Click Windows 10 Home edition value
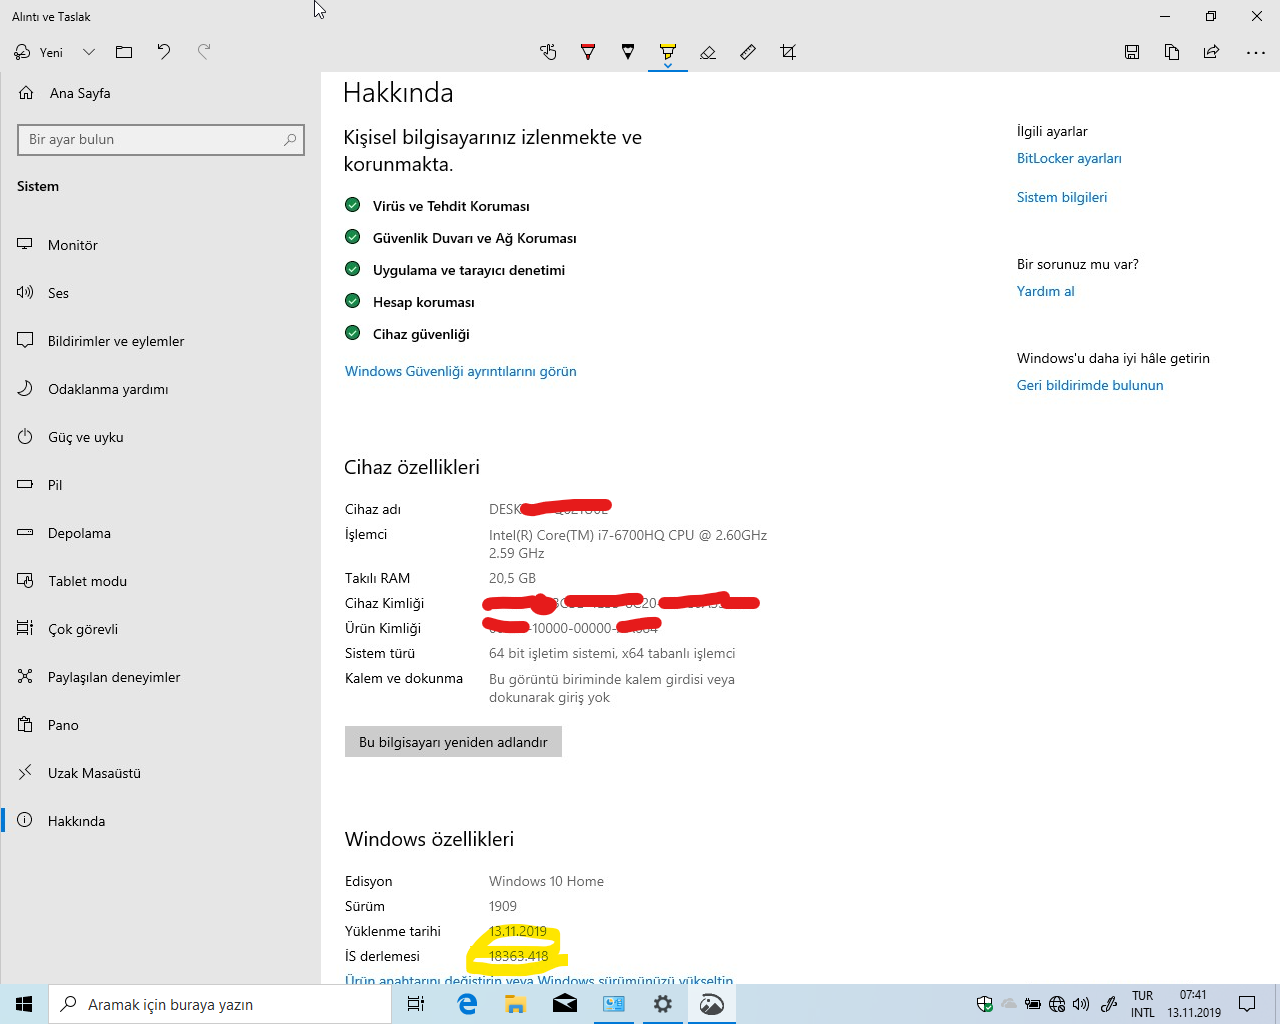 click(546, 881)
